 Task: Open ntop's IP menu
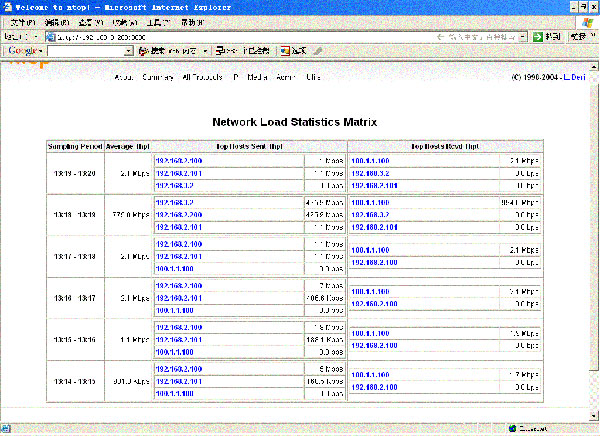tap(236, 77)
